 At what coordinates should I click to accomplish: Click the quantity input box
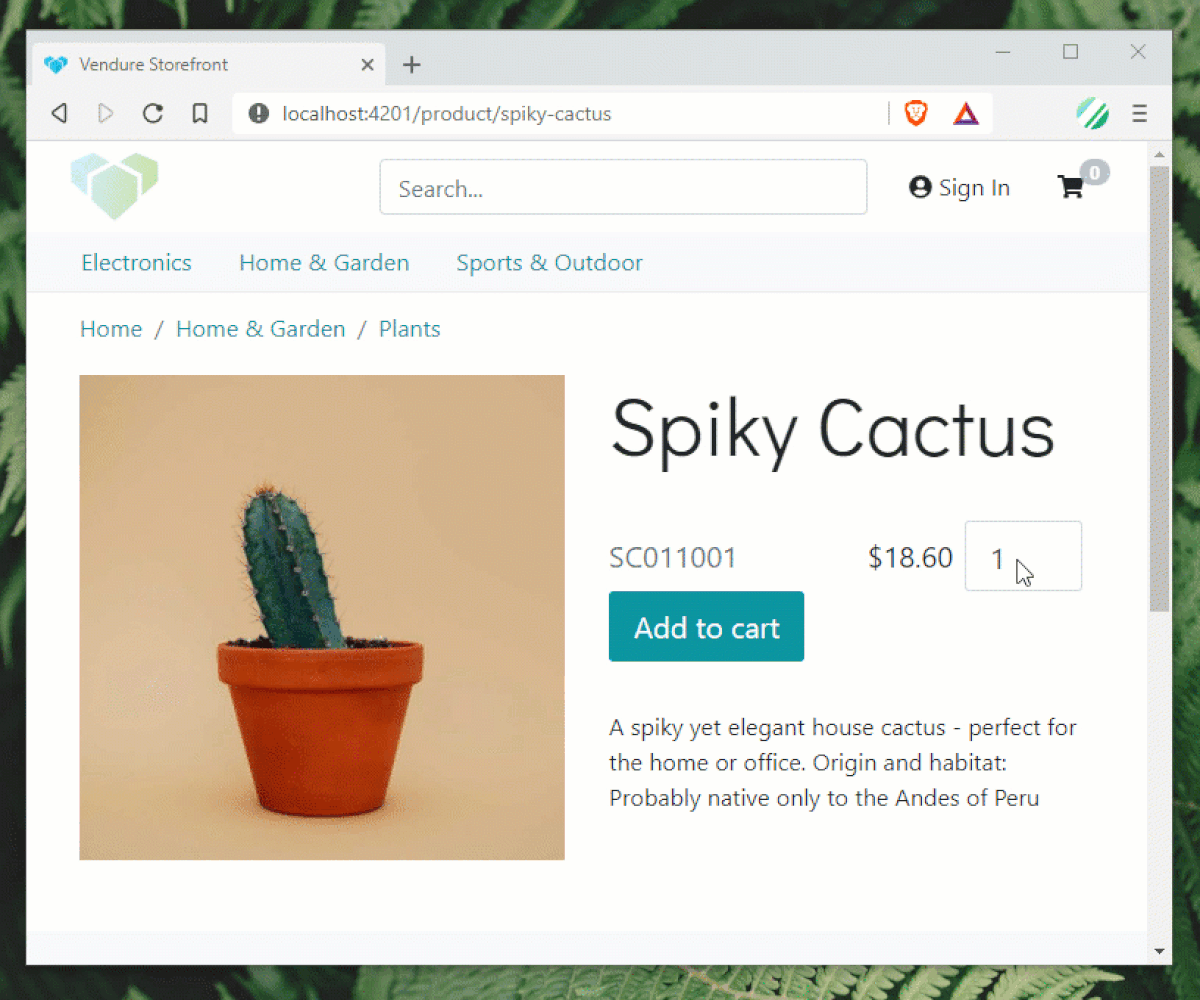[1022, 556]
